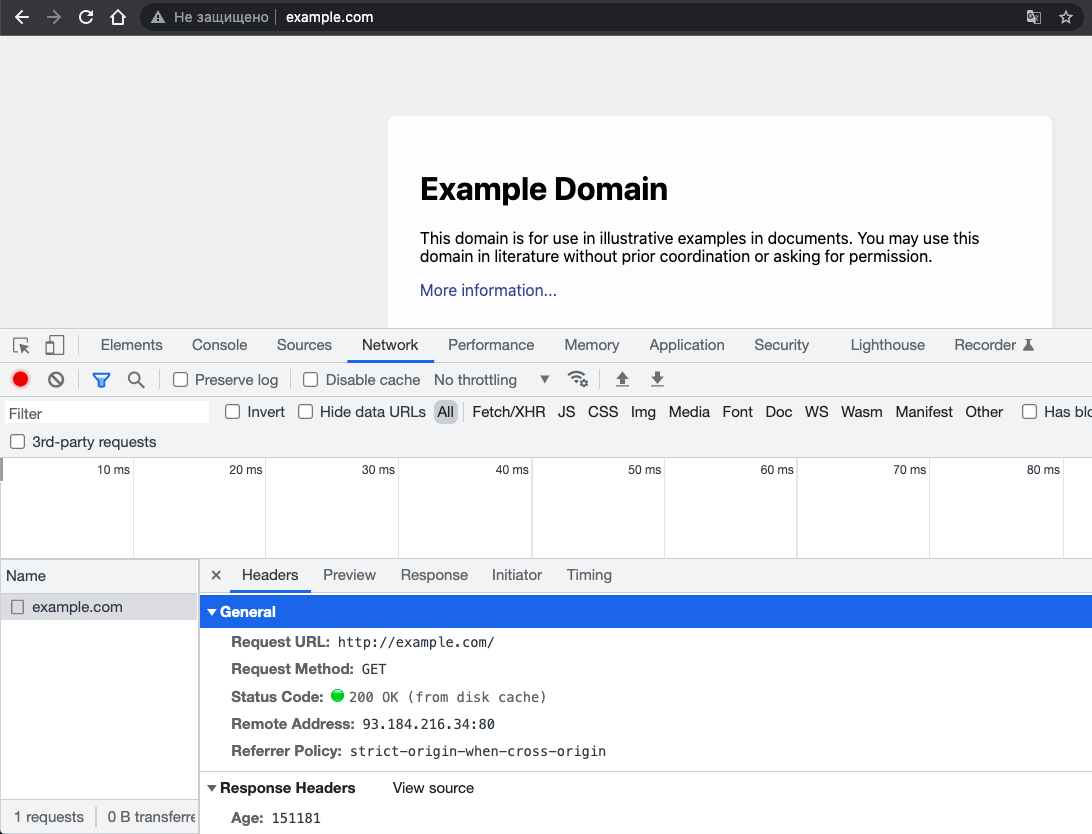Viewport: 1092px width, 834px height.
Task: Click the network Filter text field
Action: pyautogui.click(x=105, y=413)
